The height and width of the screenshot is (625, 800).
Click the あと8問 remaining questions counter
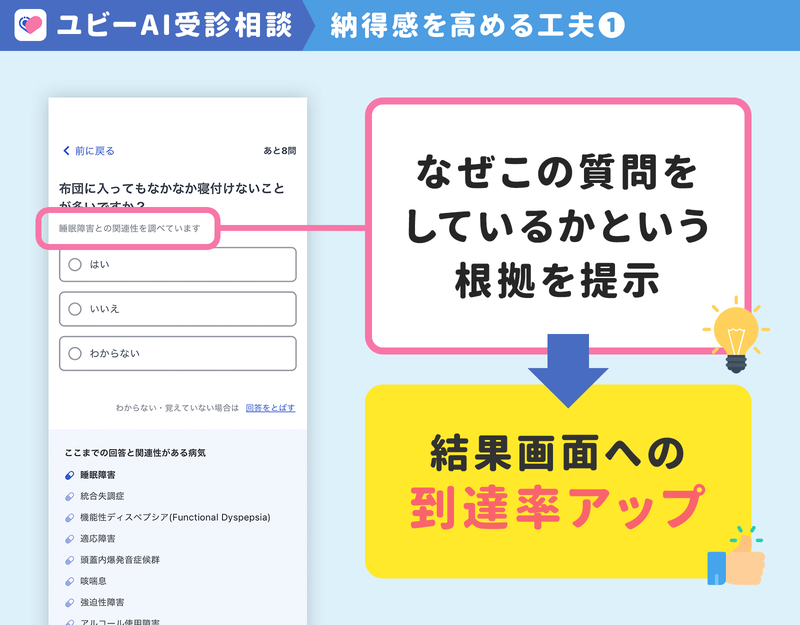[x=280, y=151]
